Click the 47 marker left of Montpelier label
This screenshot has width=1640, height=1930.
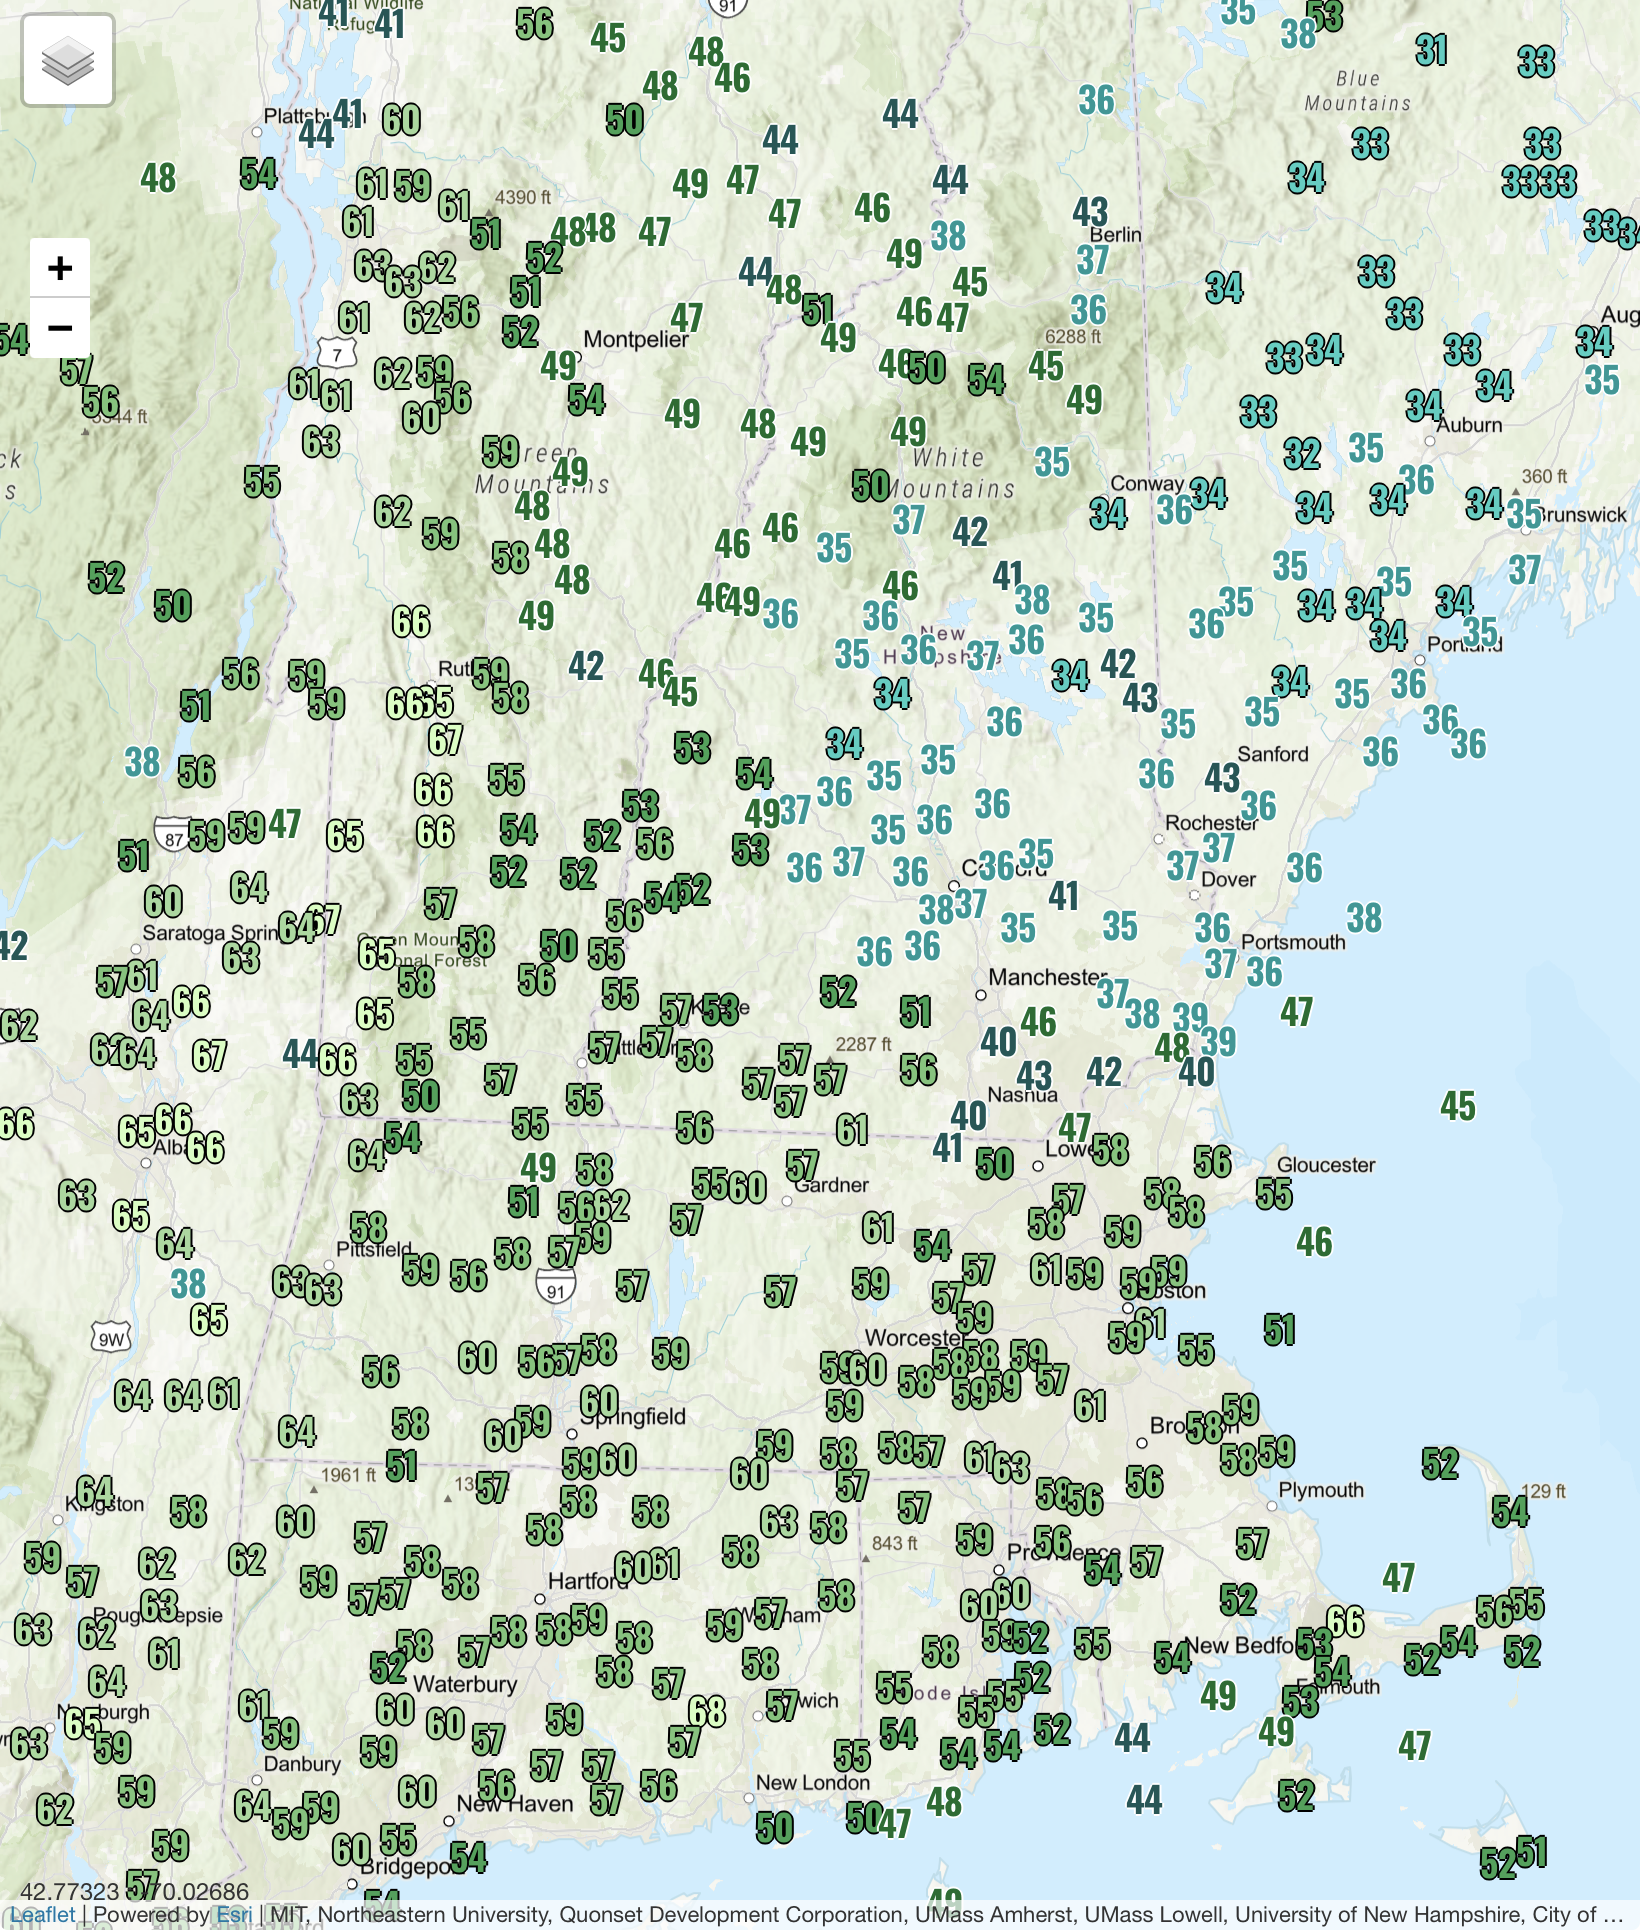click(686, 318)
